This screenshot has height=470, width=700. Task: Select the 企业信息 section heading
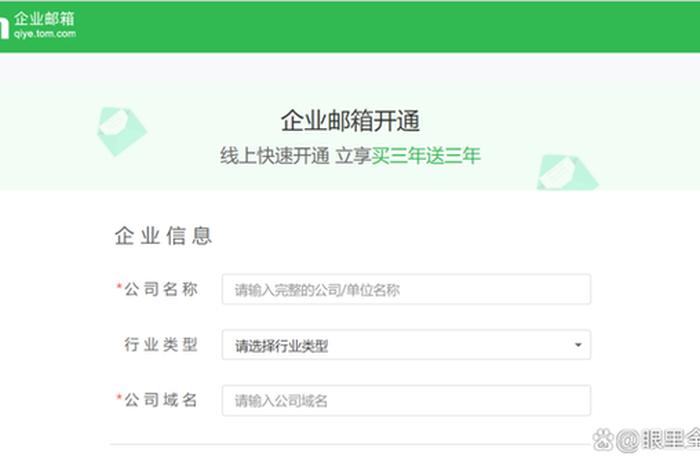pos(163,236)
